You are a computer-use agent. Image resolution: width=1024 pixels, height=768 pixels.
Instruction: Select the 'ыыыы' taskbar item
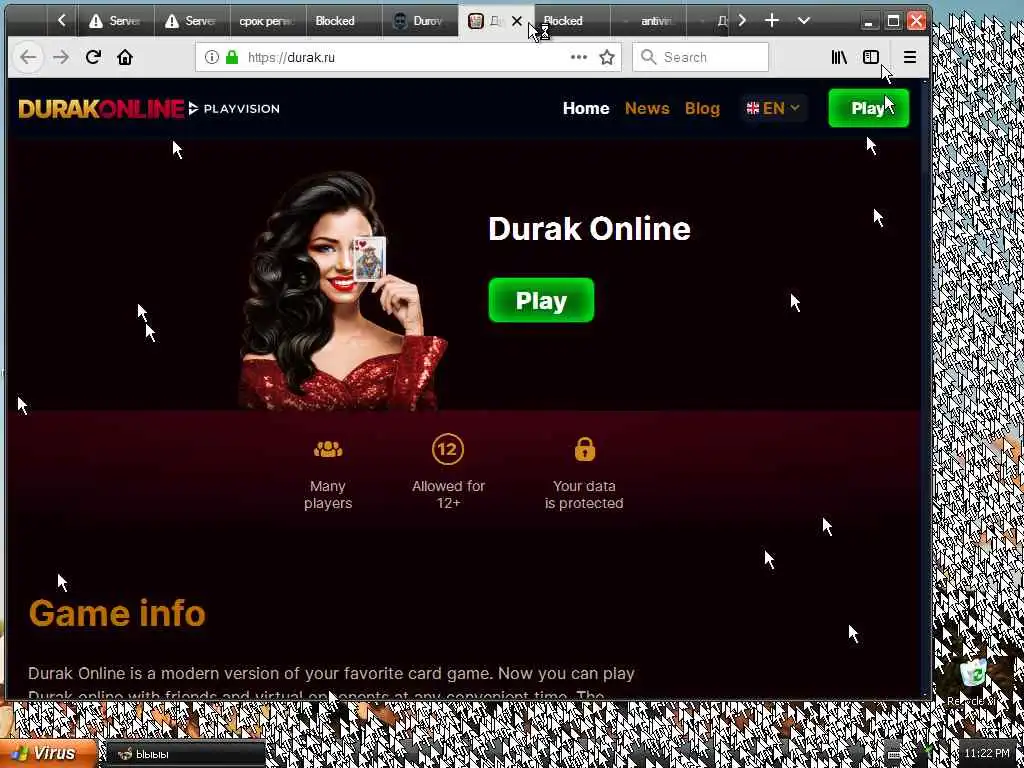185,754
